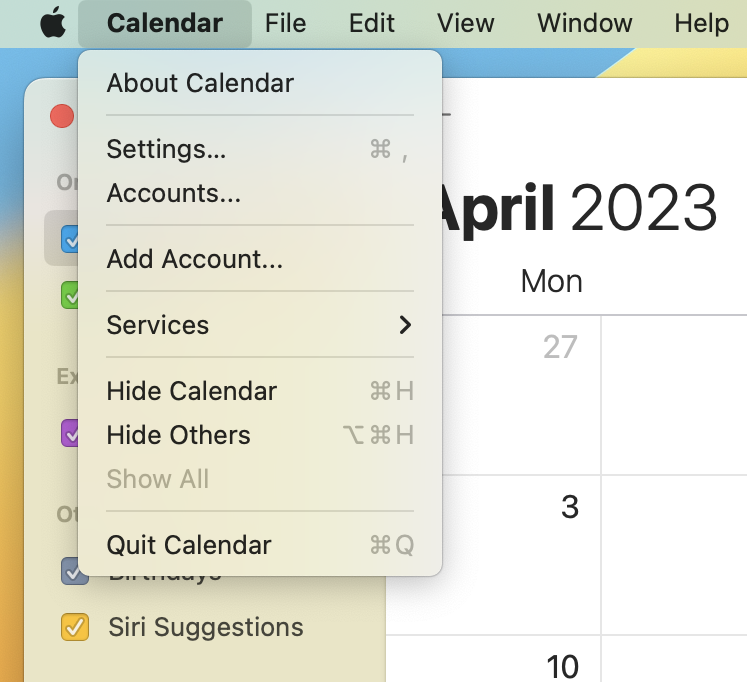
Task: Open the View menu
Action: click(466, 23)
